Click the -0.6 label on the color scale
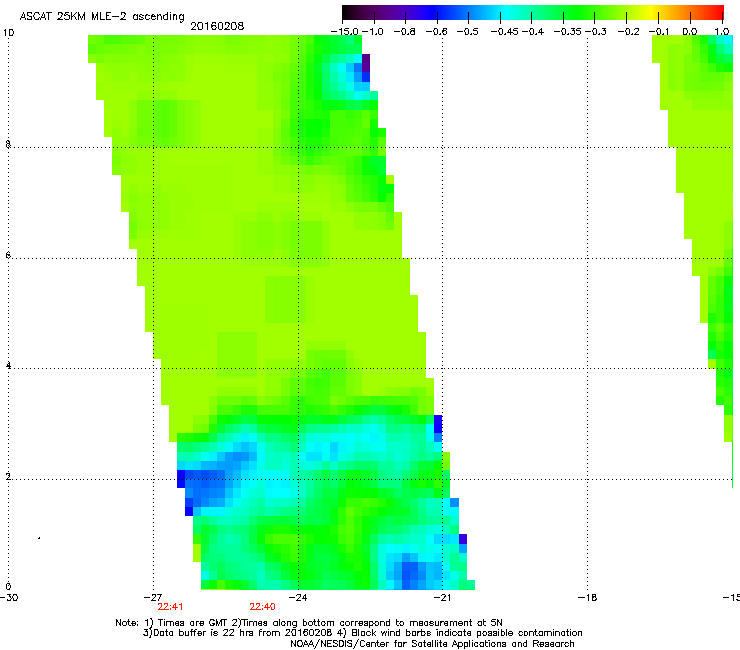740x650 pixels. click(437, 32)
